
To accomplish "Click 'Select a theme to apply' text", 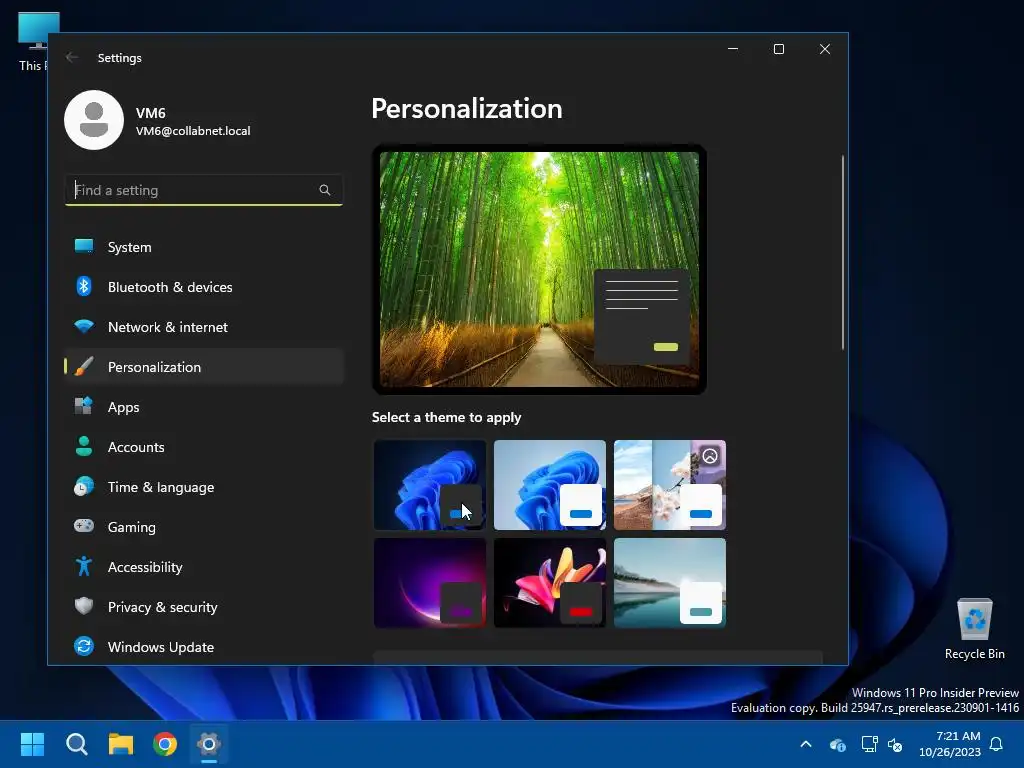I will (x=446, y=417).
